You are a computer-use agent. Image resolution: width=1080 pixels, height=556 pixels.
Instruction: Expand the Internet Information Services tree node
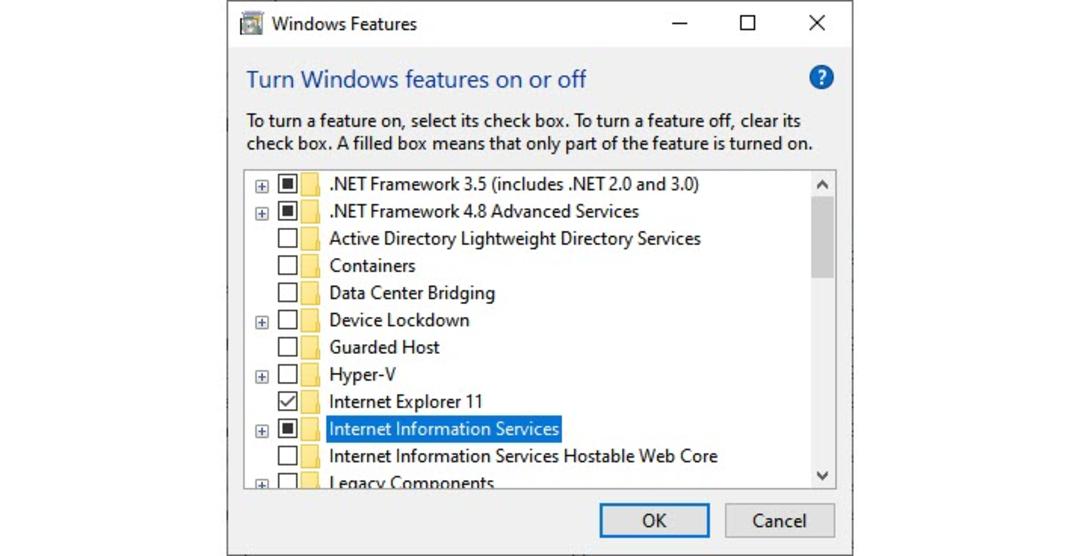pos(262,431)
